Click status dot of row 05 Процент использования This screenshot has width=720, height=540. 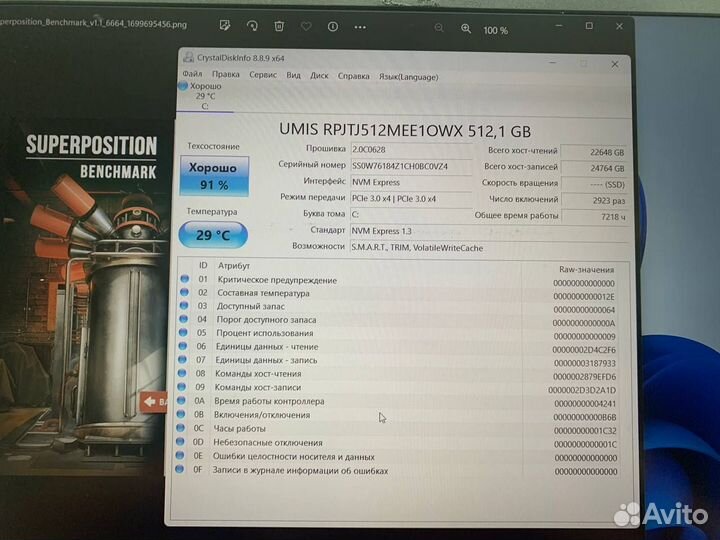tap(183, 332)
